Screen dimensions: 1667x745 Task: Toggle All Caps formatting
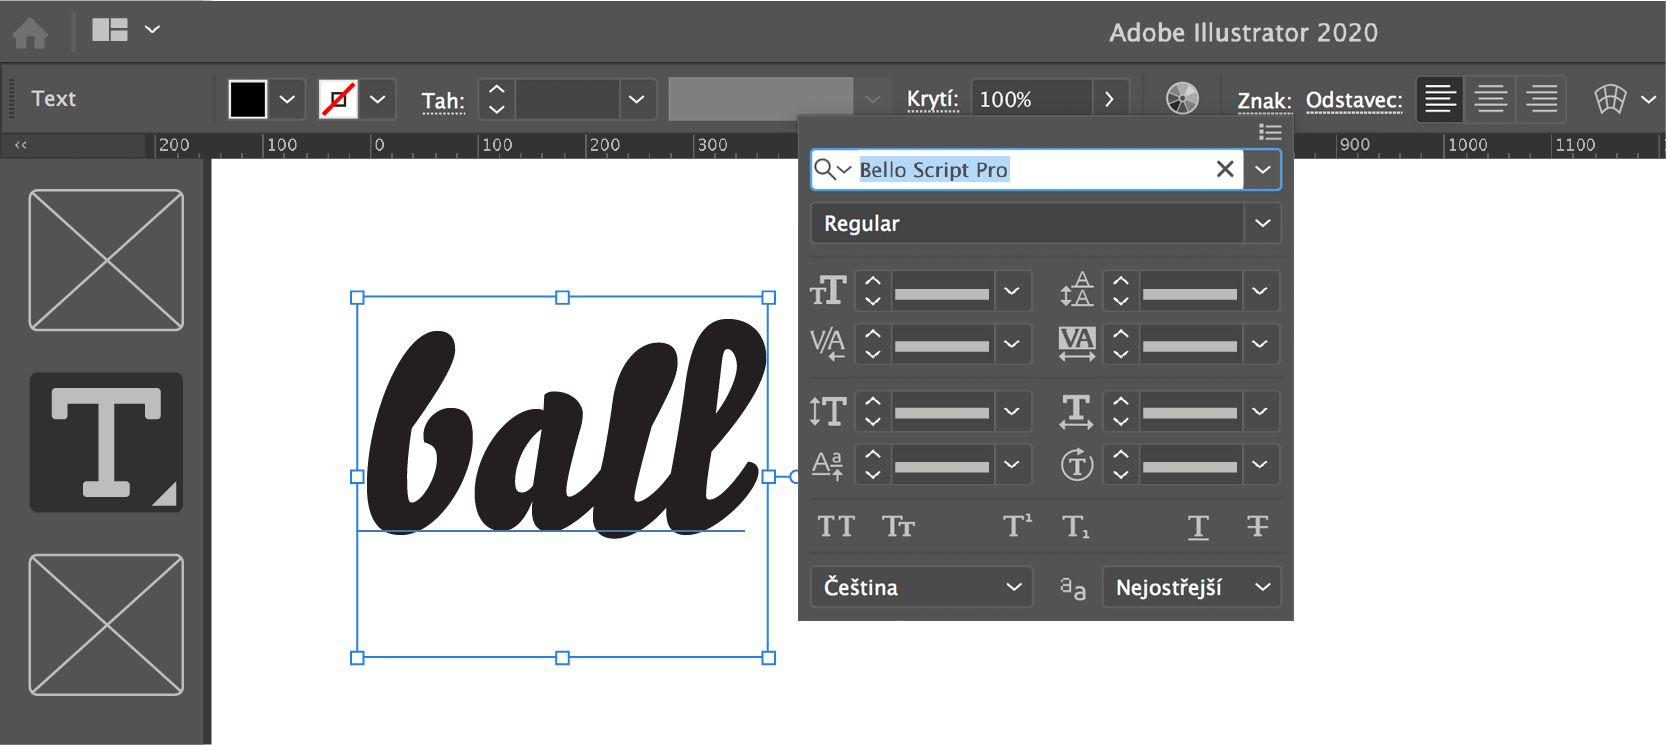pos(836,526)
